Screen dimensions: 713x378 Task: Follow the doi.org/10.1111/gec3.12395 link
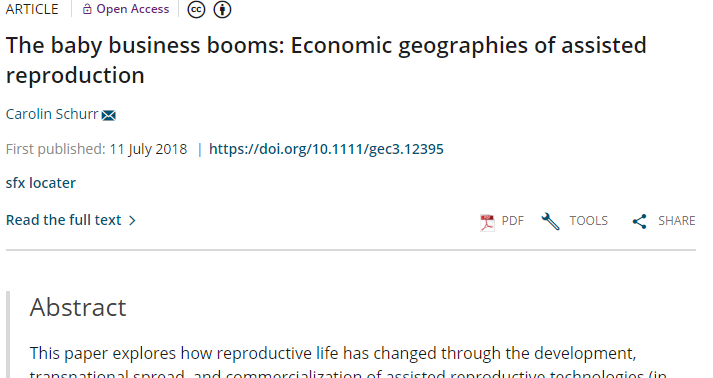[x=326, y=149]
